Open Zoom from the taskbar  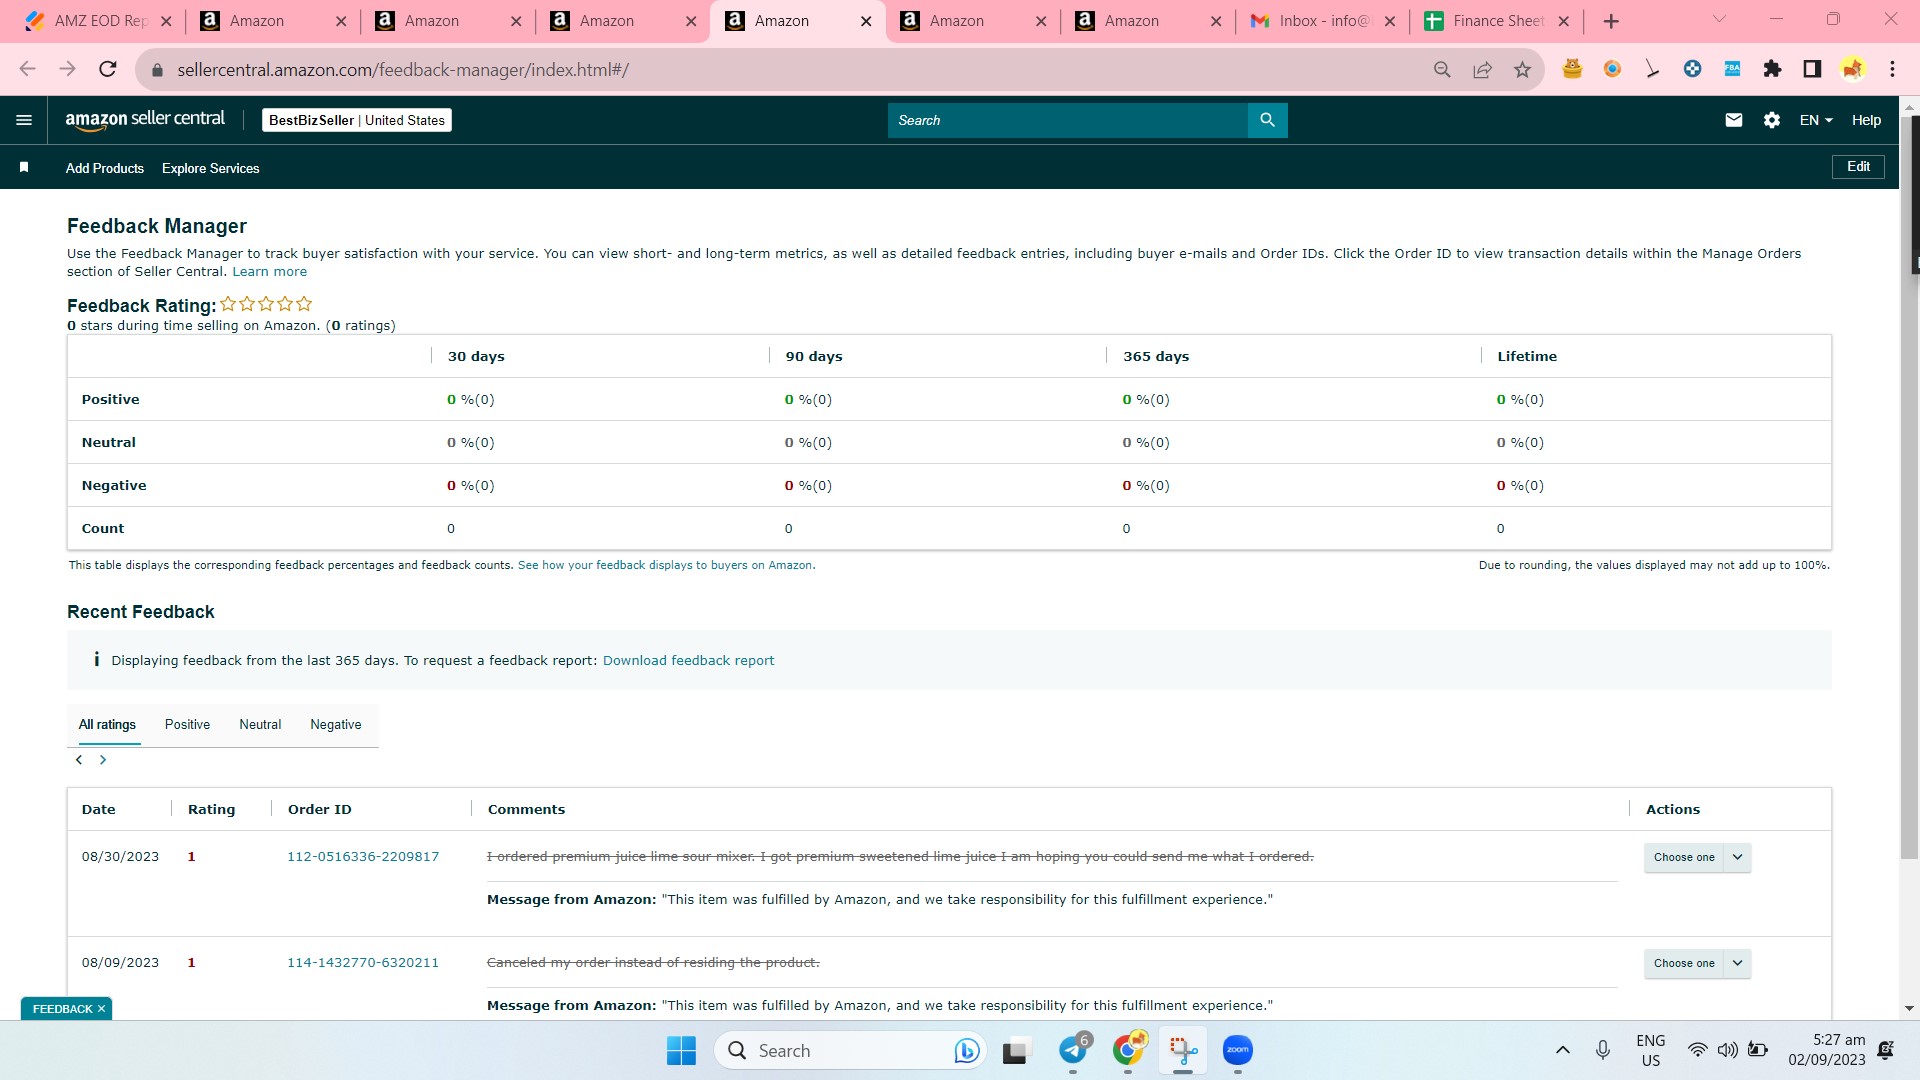click(x=1238, y=1051)
